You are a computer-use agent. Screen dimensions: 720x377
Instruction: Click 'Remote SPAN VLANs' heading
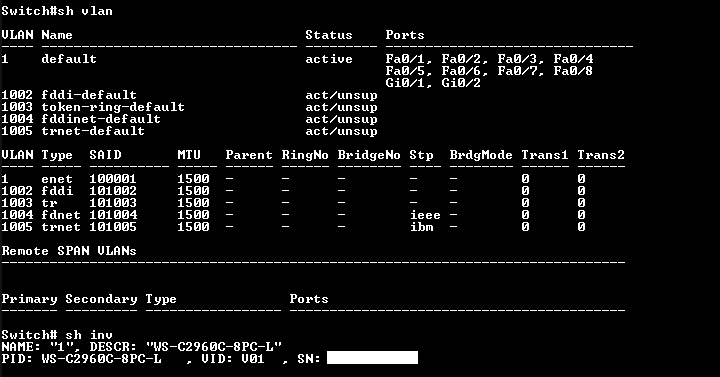coord(69,251)
